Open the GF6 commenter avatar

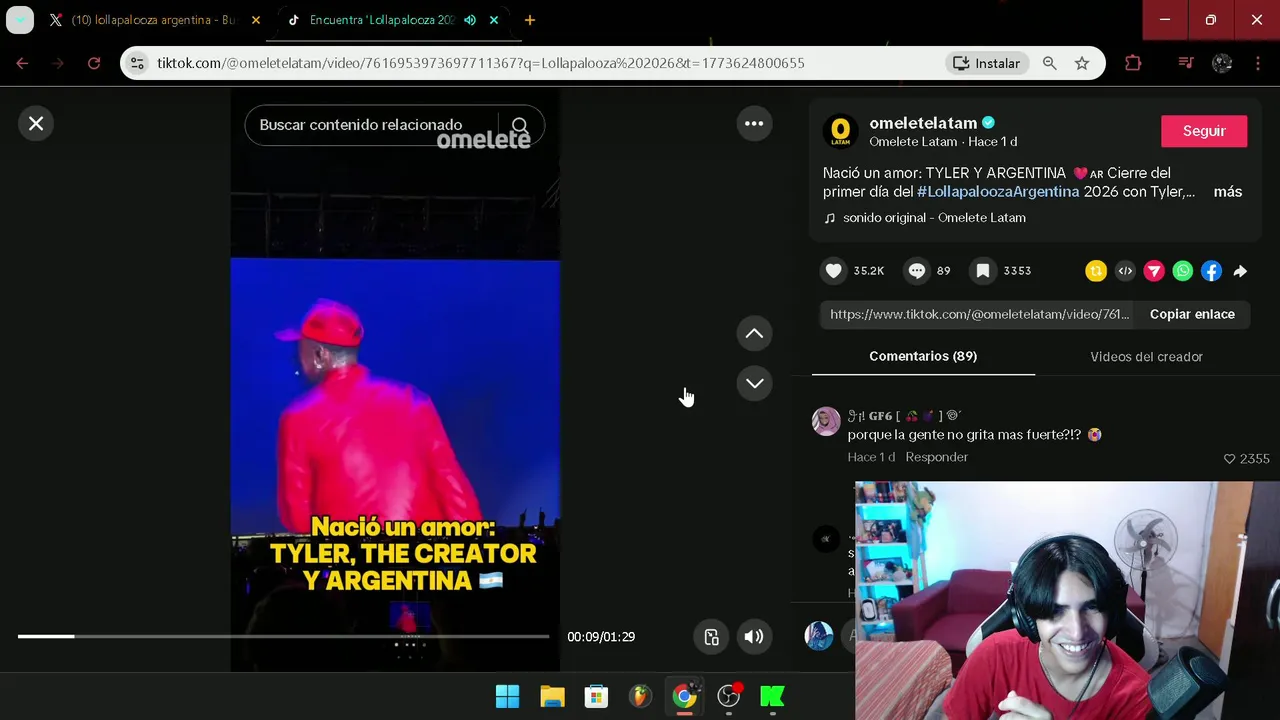tap(826, 421)
